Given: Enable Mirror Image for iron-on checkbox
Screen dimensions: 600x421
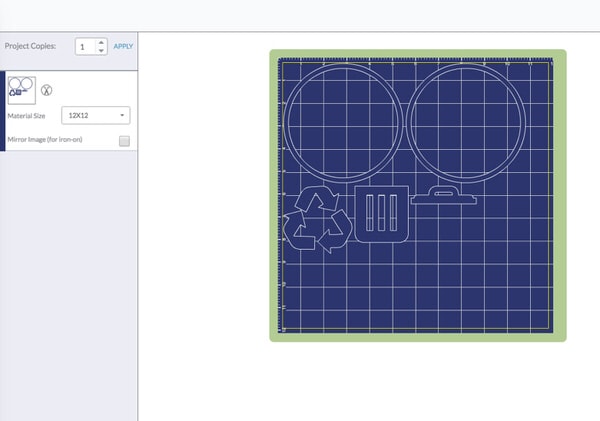Looking at the screenshot, I should 124,141.
